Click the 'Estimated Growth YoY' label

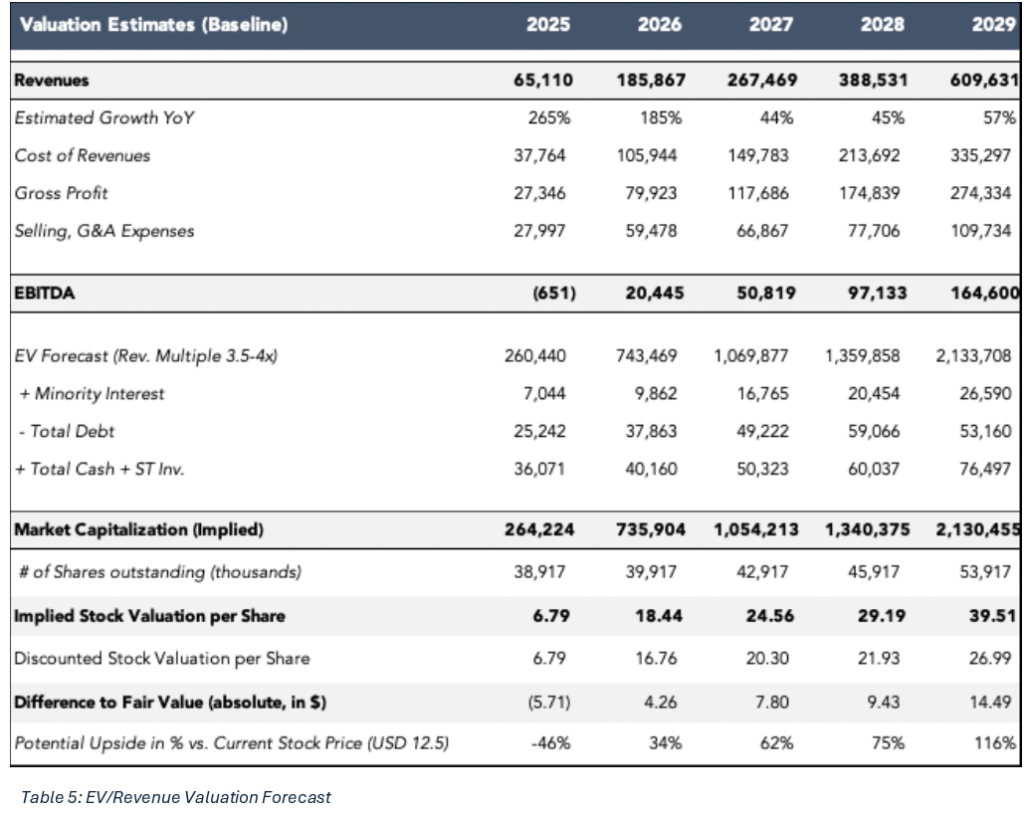click(x=104, y=118)
